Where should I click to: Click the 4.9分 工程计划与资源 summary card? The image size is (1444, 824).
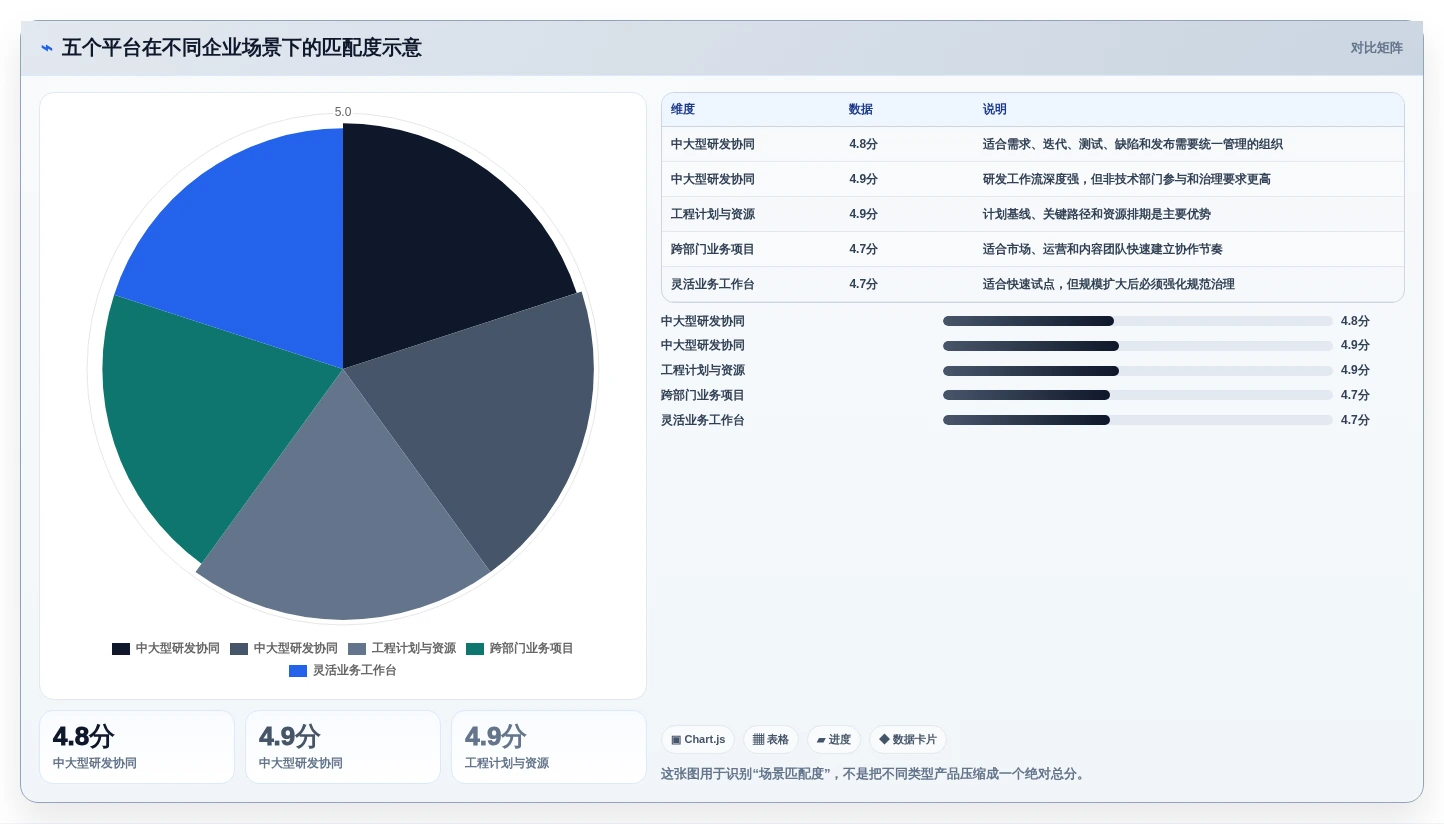[549, 747]
